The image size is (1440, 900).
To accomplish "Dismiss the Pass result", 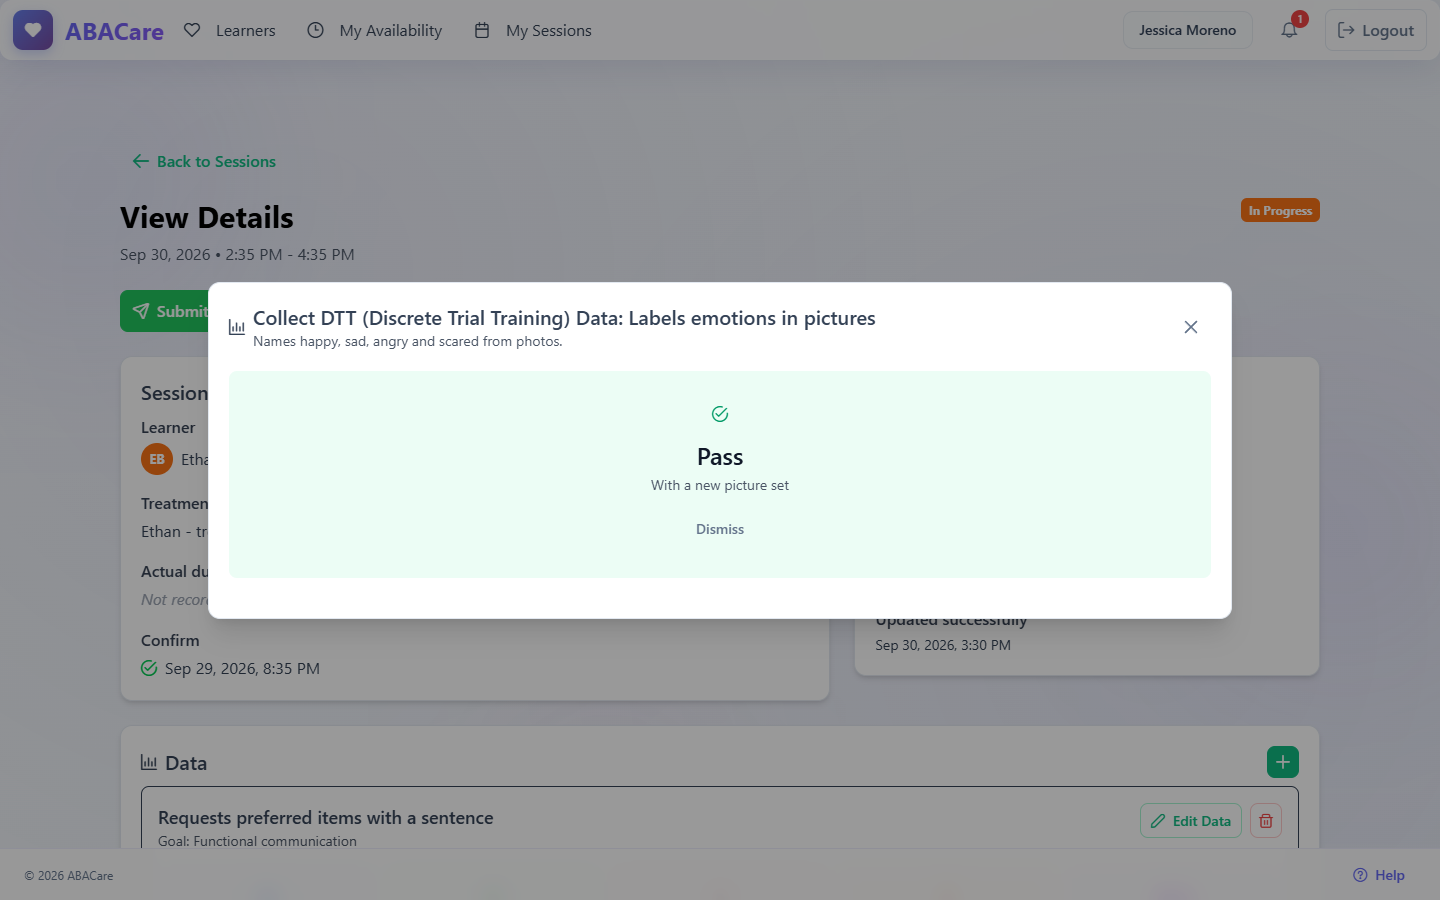I will pos(720,529).
